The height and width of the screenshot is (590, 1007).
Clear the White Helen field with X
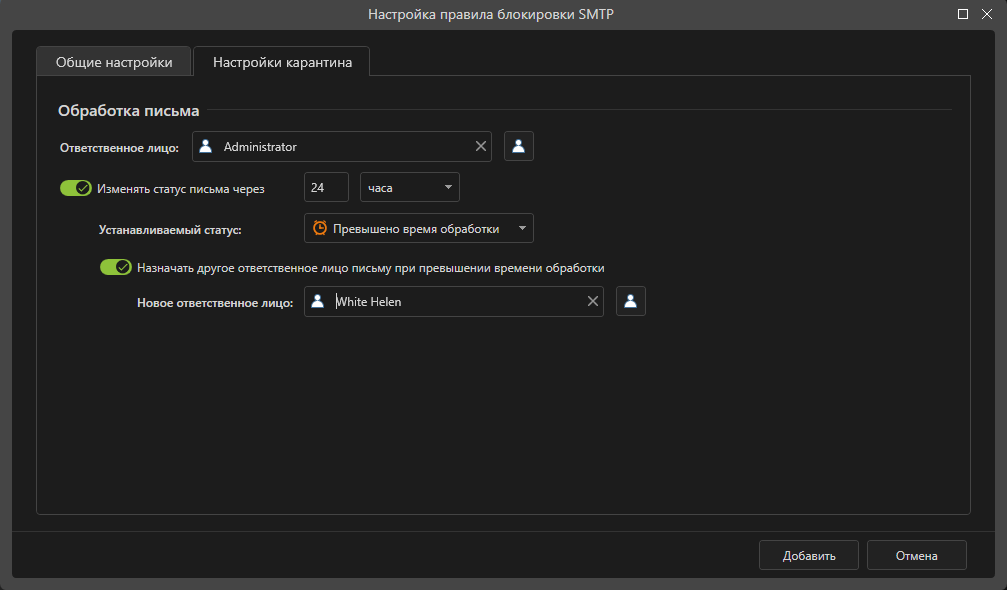[593, 302]
